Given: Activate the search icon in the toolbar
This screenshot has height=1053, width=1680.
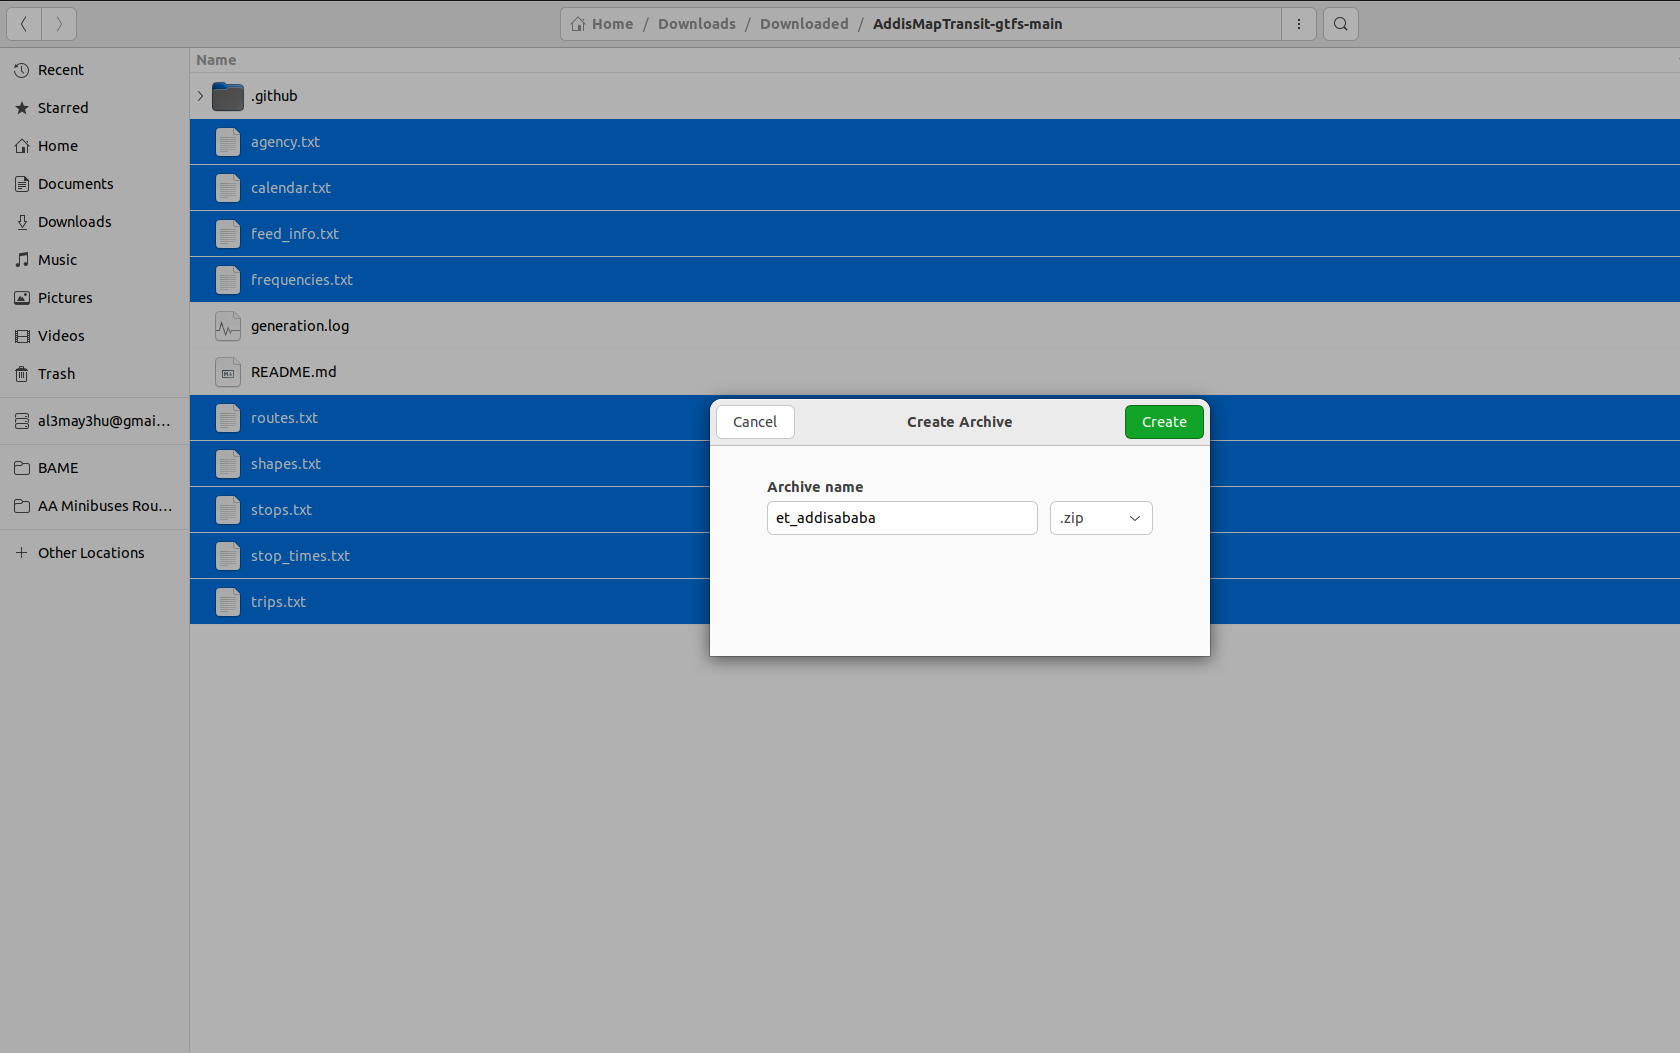Looking at the screenshot, I should pos(1340,23).
